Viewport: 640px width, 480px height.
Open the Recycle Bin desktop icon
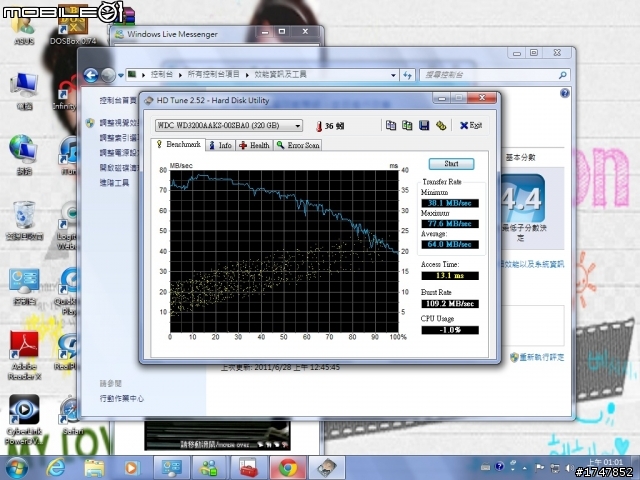[24, 220]
